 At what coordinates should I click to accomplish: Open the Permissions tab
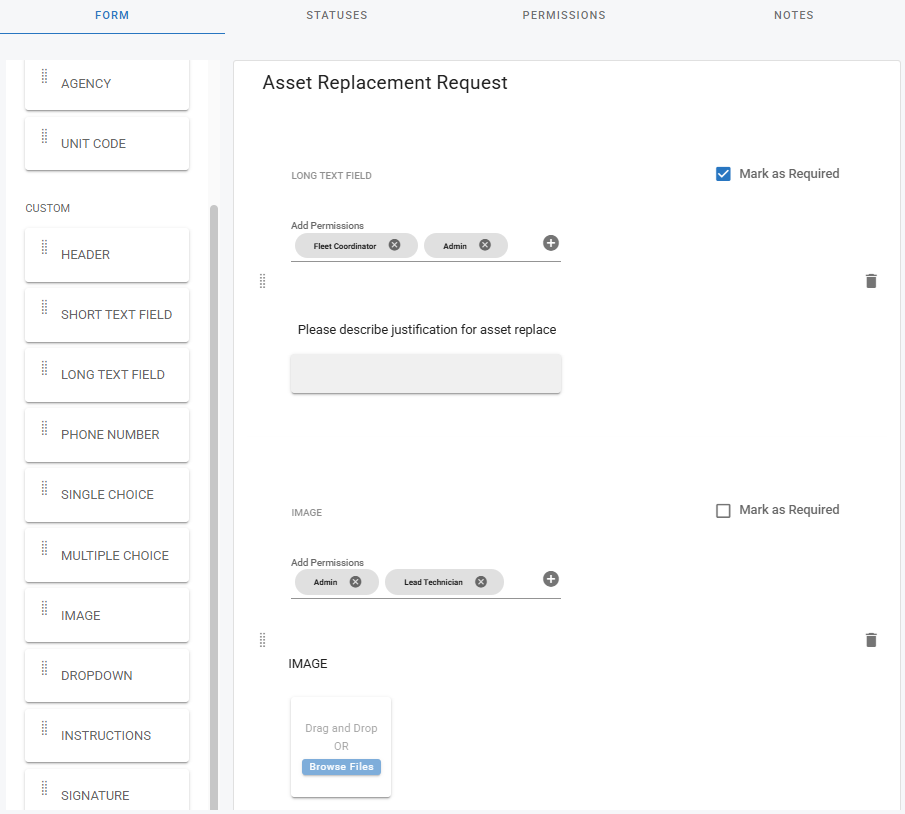564,16
